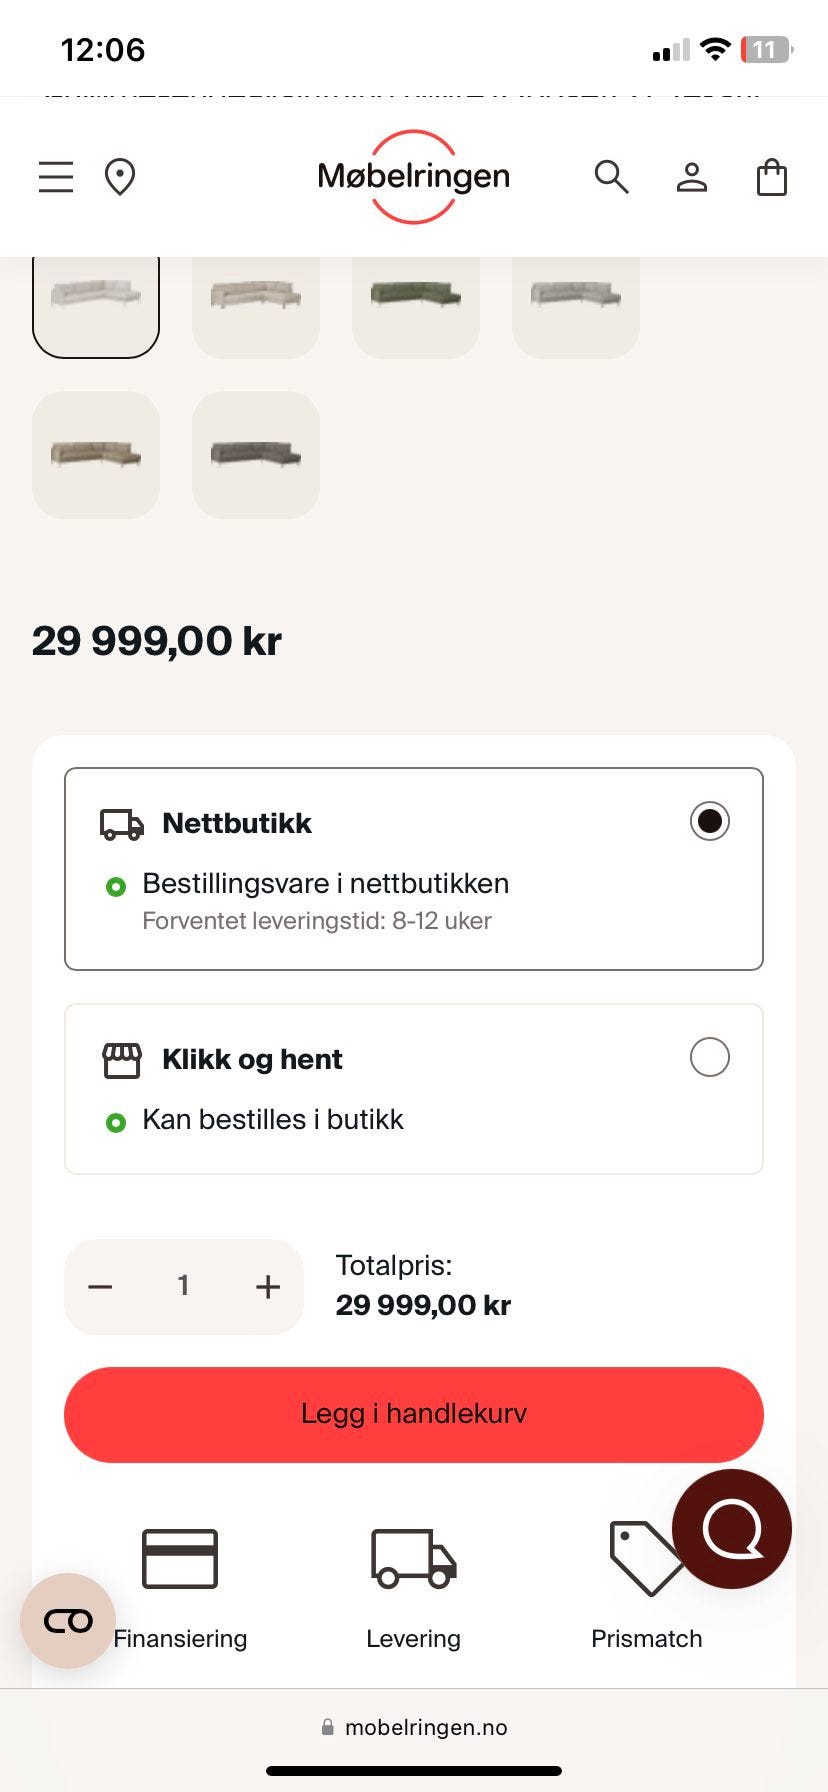Viewport: 828px width, 1792px height.
Task: Go to the Møbelringen logo home link
Action: 413,177
